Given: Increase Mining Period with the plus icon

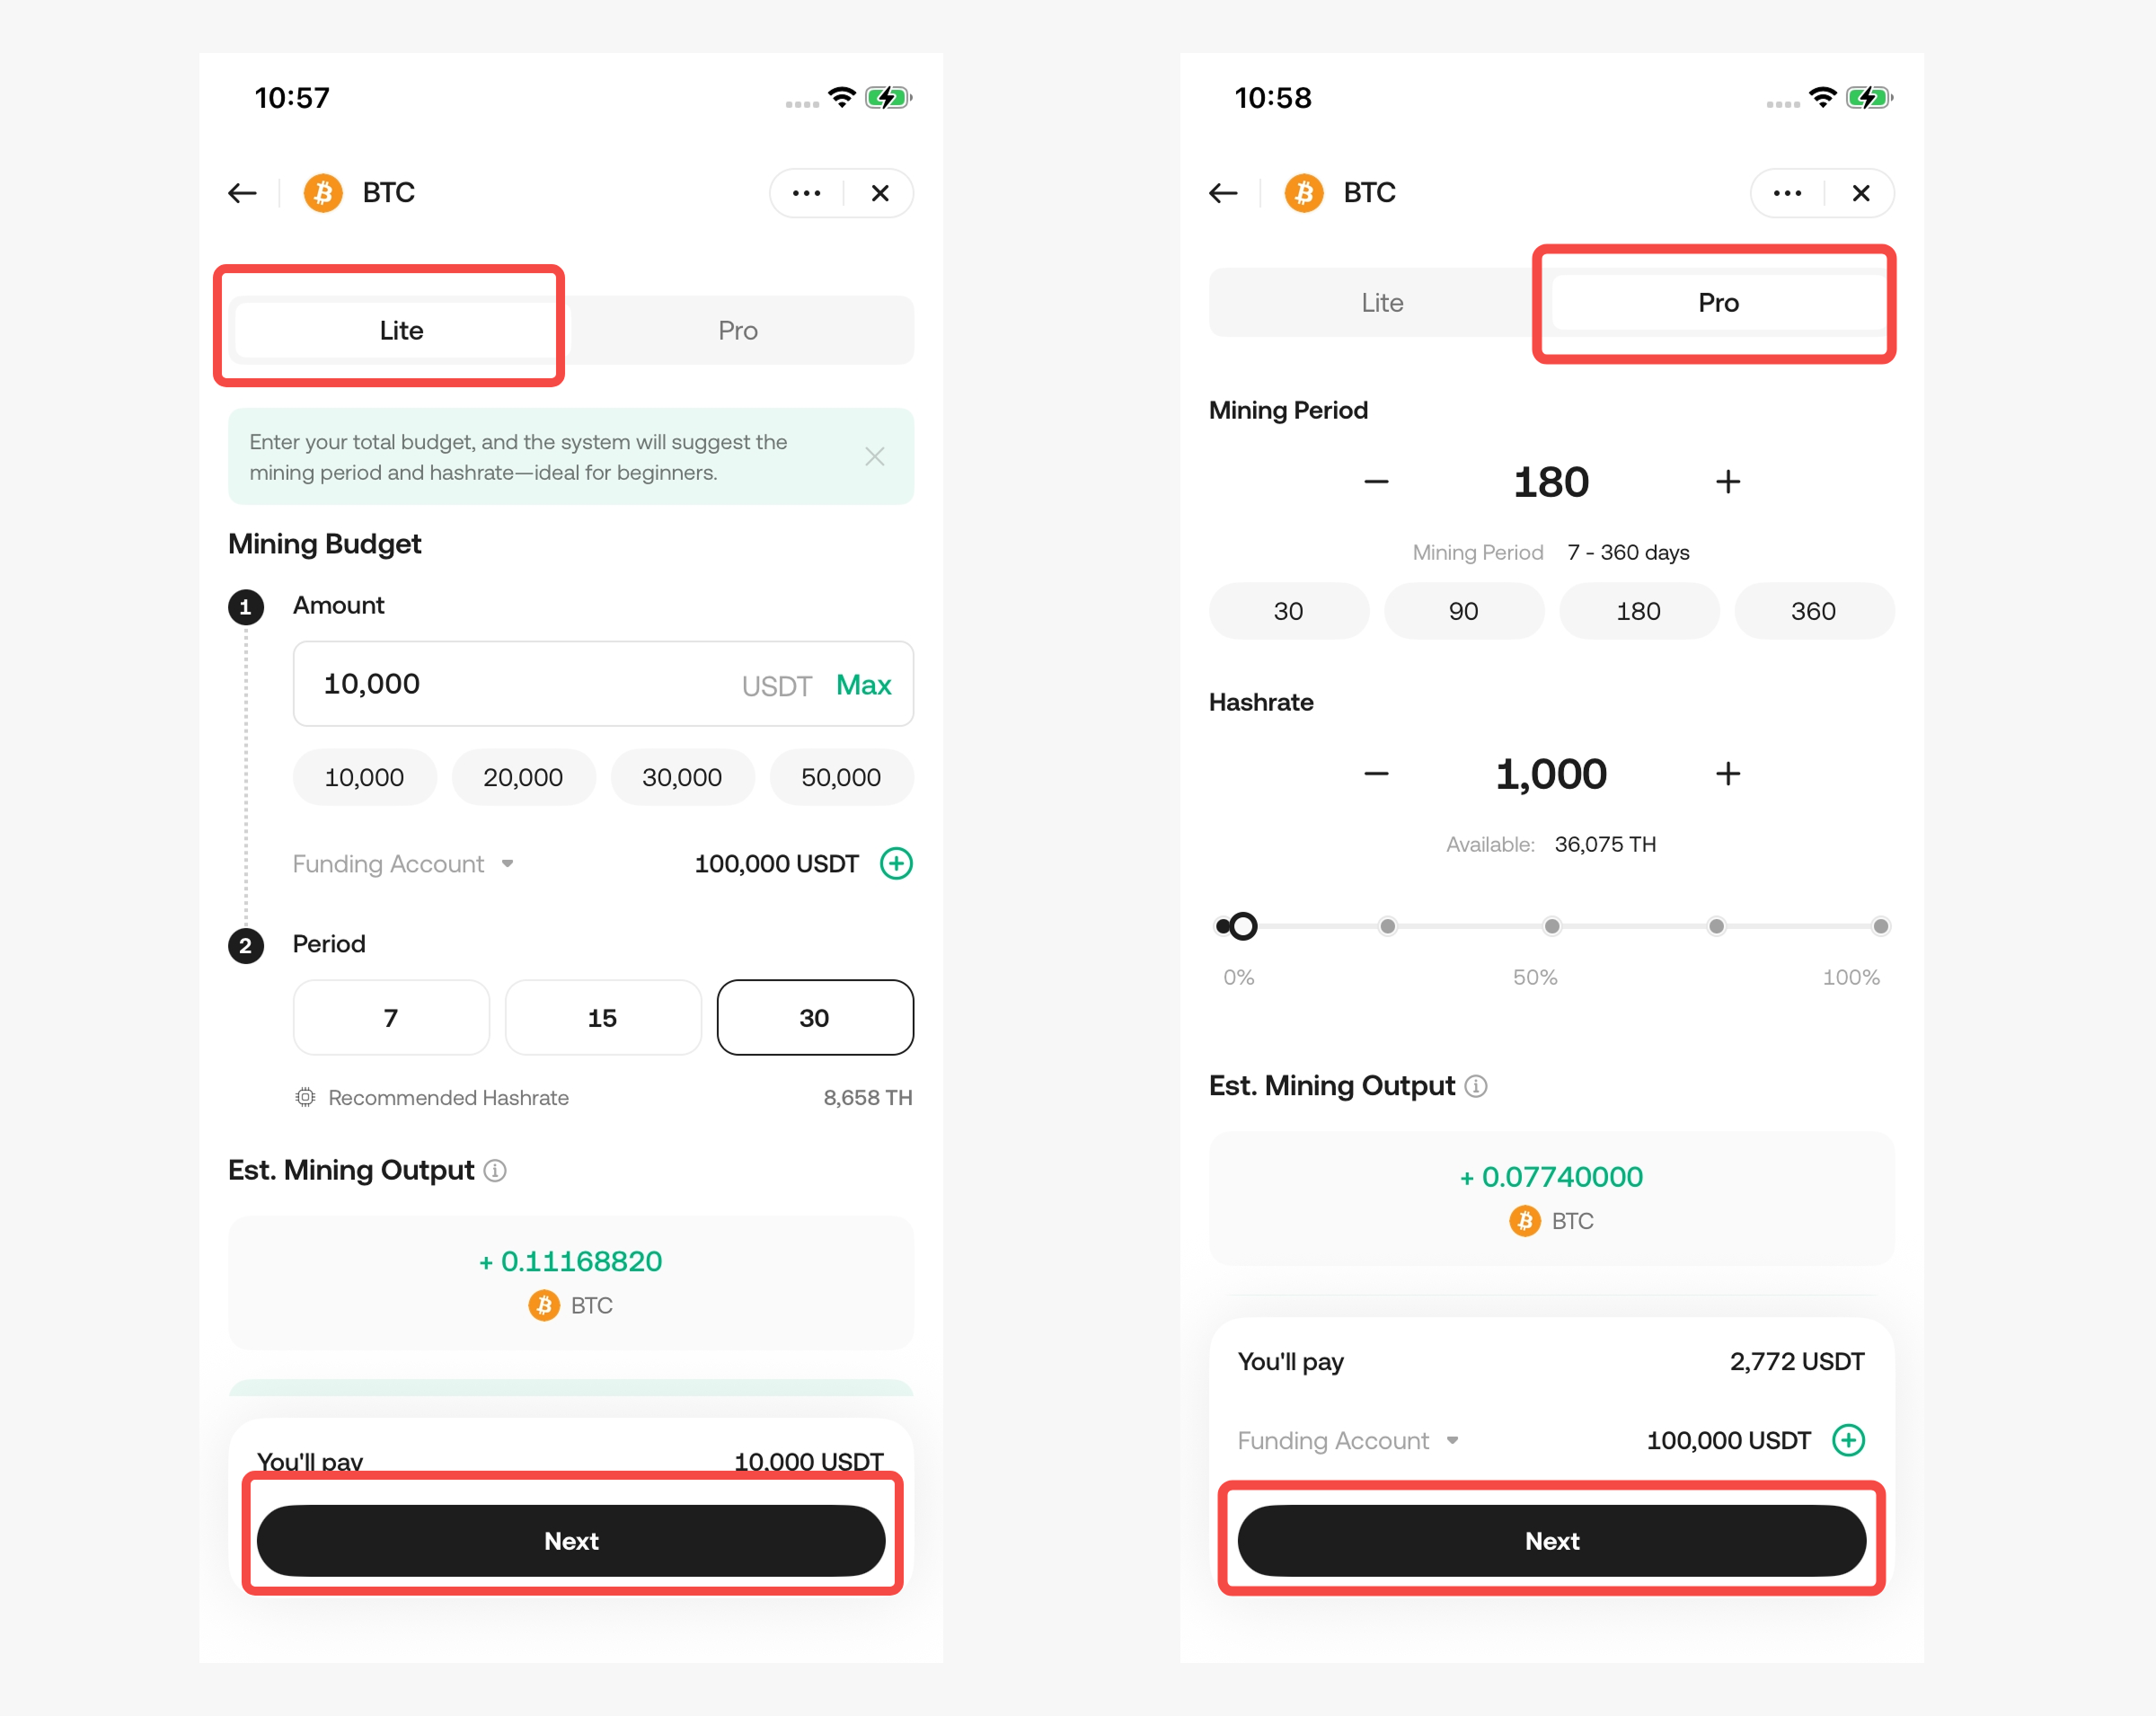Looking at the screenshot, I should click(1727, 482).
